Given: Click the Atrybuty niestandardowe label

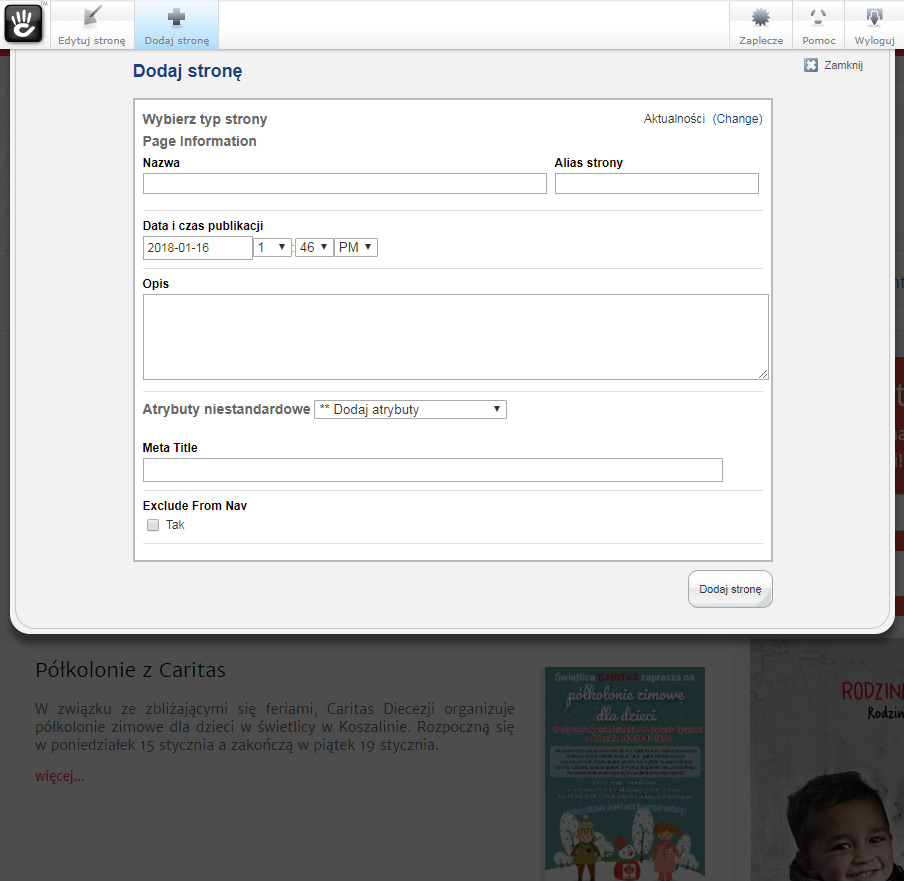Looking at the screenshot, I should tap(226, 409).
